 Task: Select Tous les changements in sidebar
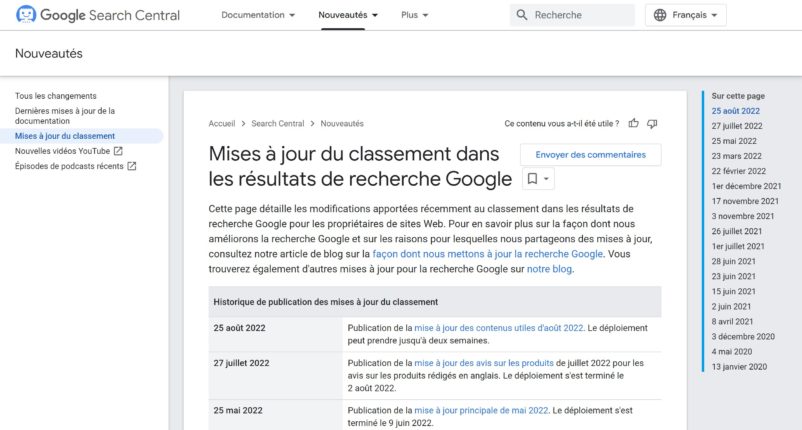tap(56, 96)
